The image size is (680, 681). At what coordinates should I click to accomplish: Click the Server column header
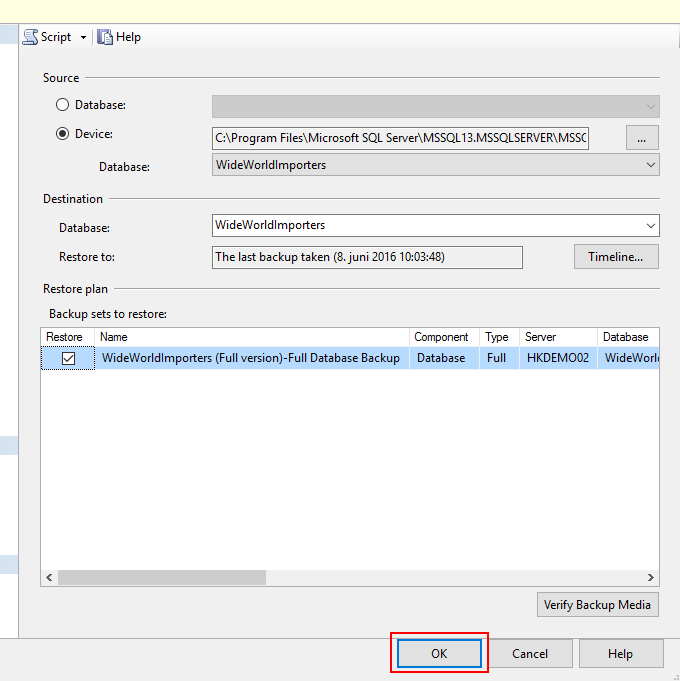click(558, 337)
